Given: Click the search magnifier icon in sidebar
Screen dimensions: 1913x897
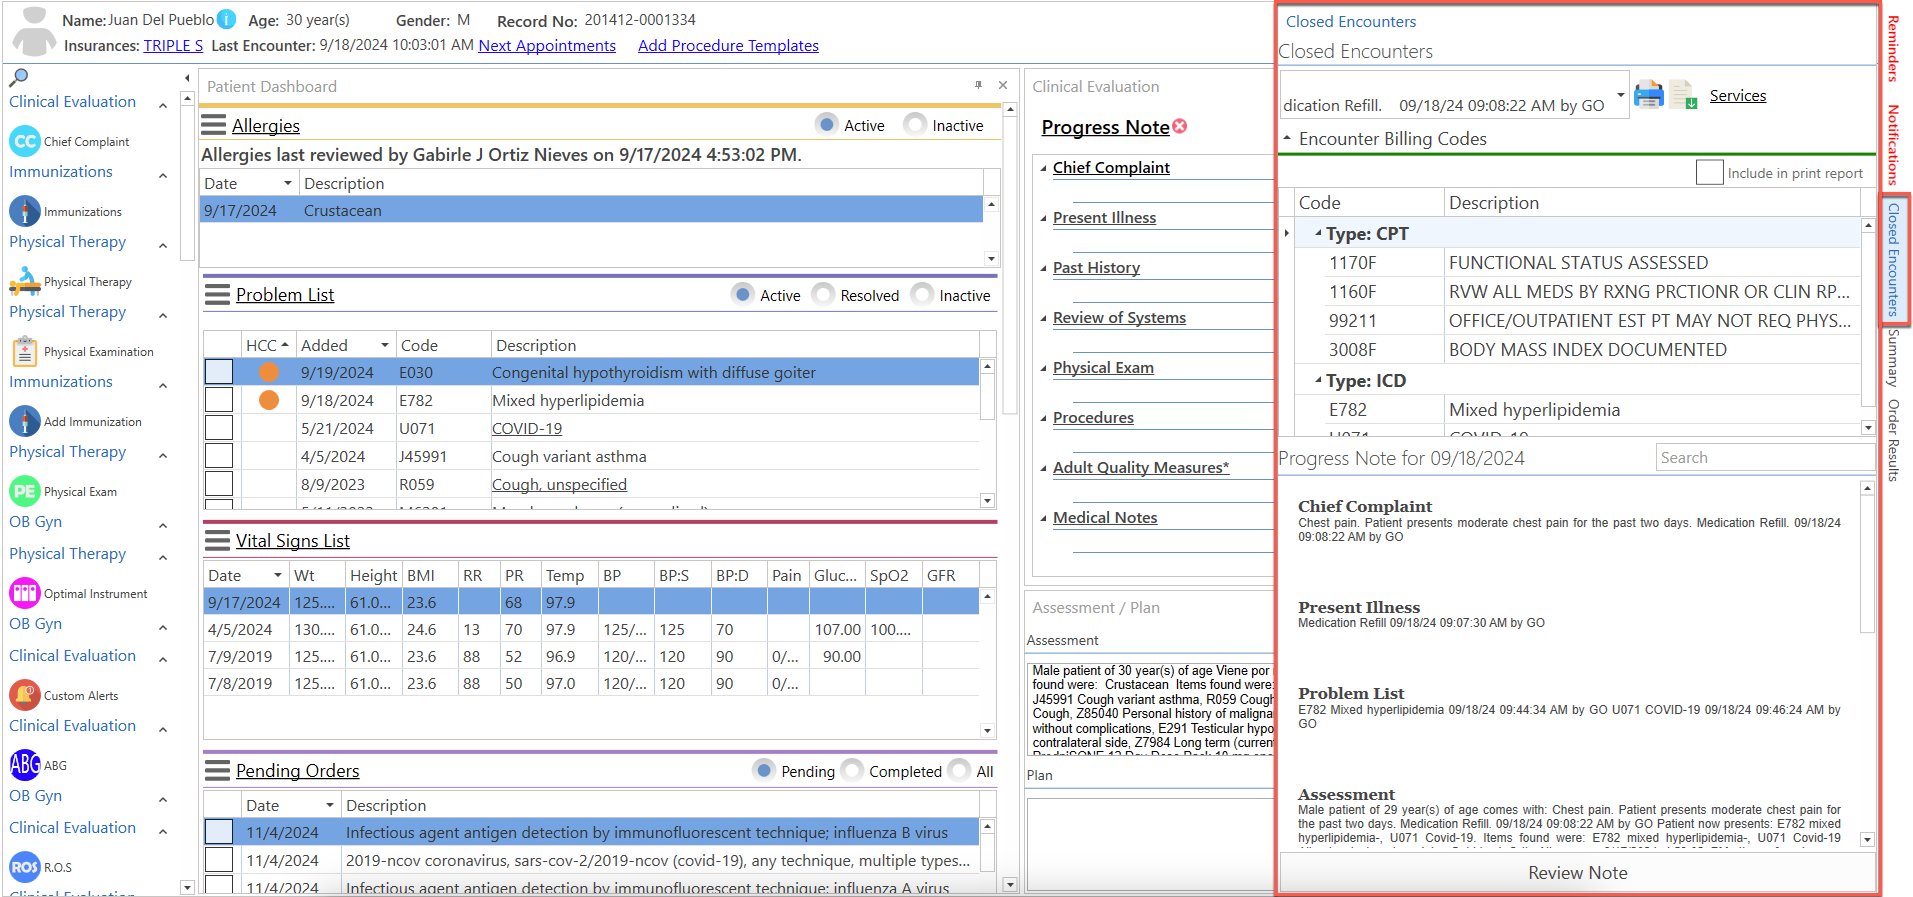Looking at the screenshot, I should (x=18, y=77).
